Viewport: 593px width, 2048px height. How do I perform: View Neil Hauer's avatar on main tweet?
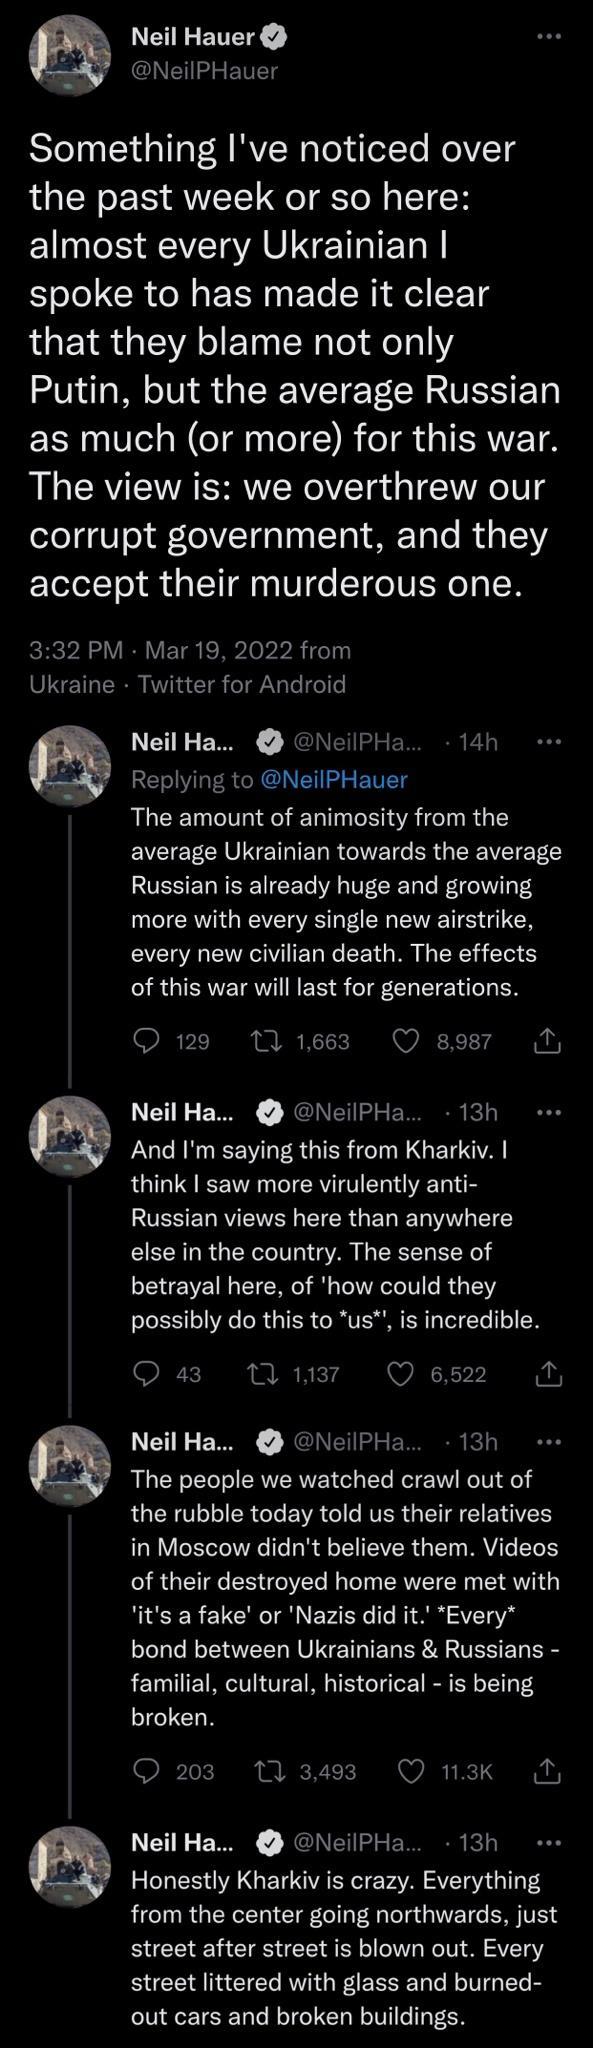tap(68, 55)
